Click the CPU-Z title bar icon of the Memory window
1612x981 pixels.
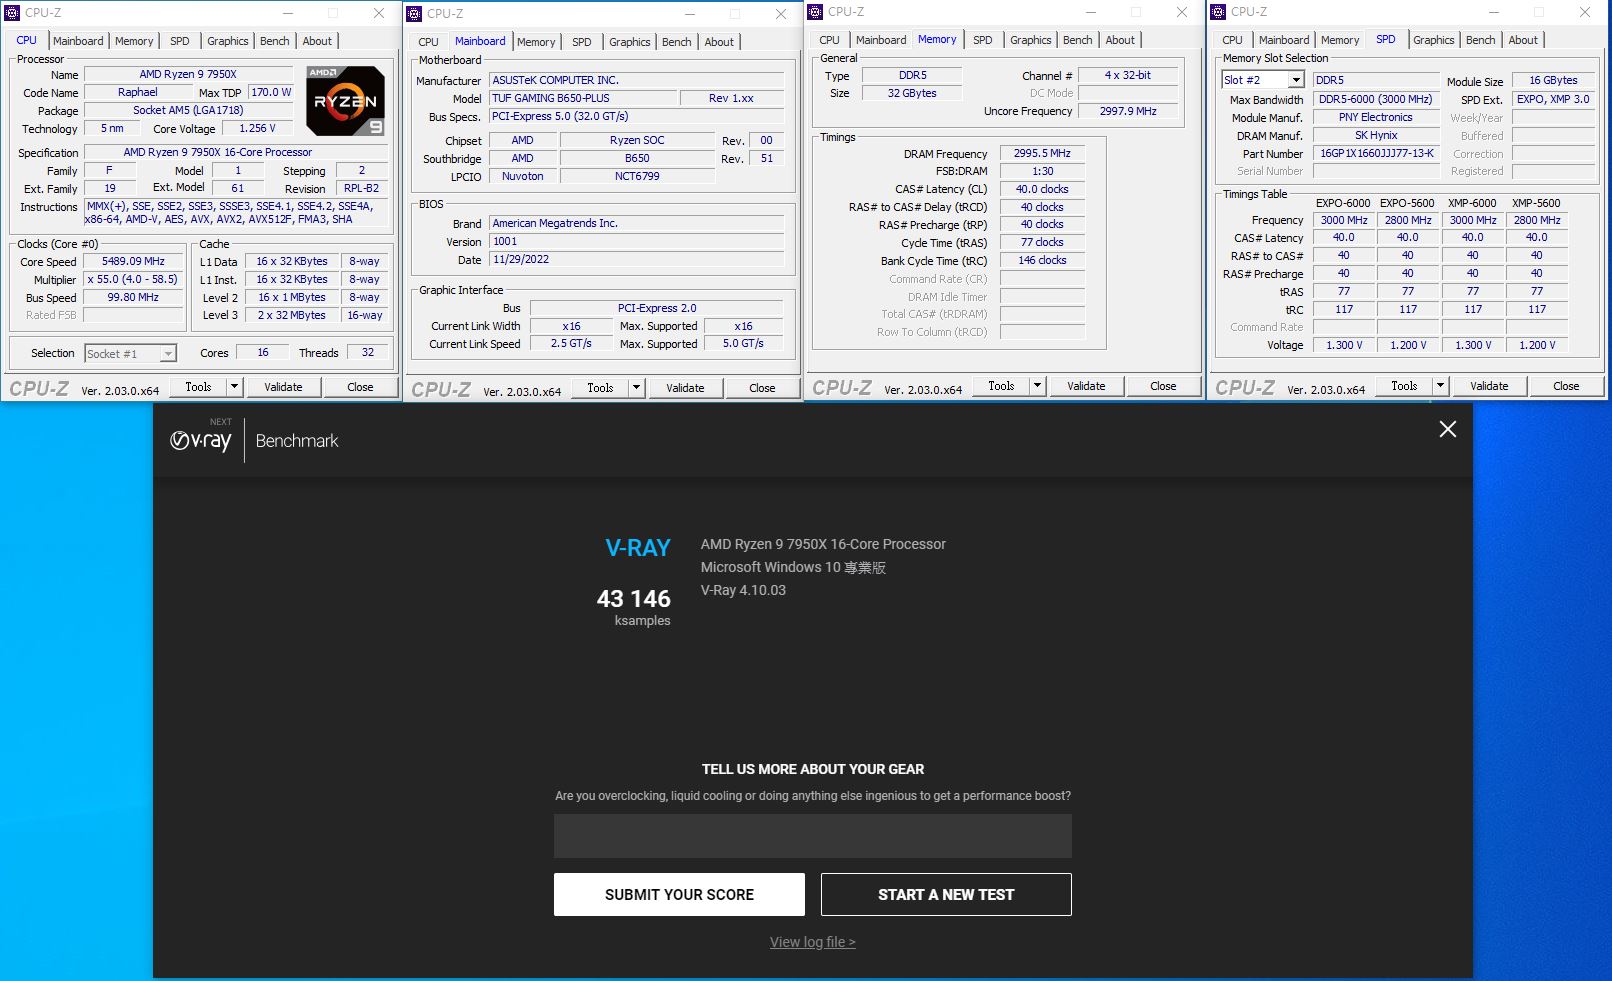pos(816,12)
